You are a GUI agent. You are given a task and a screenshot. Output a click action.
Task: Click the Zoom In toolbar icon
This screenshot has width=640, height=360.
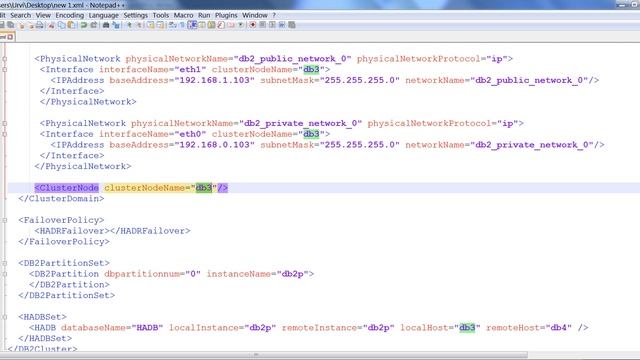point(129,25)
